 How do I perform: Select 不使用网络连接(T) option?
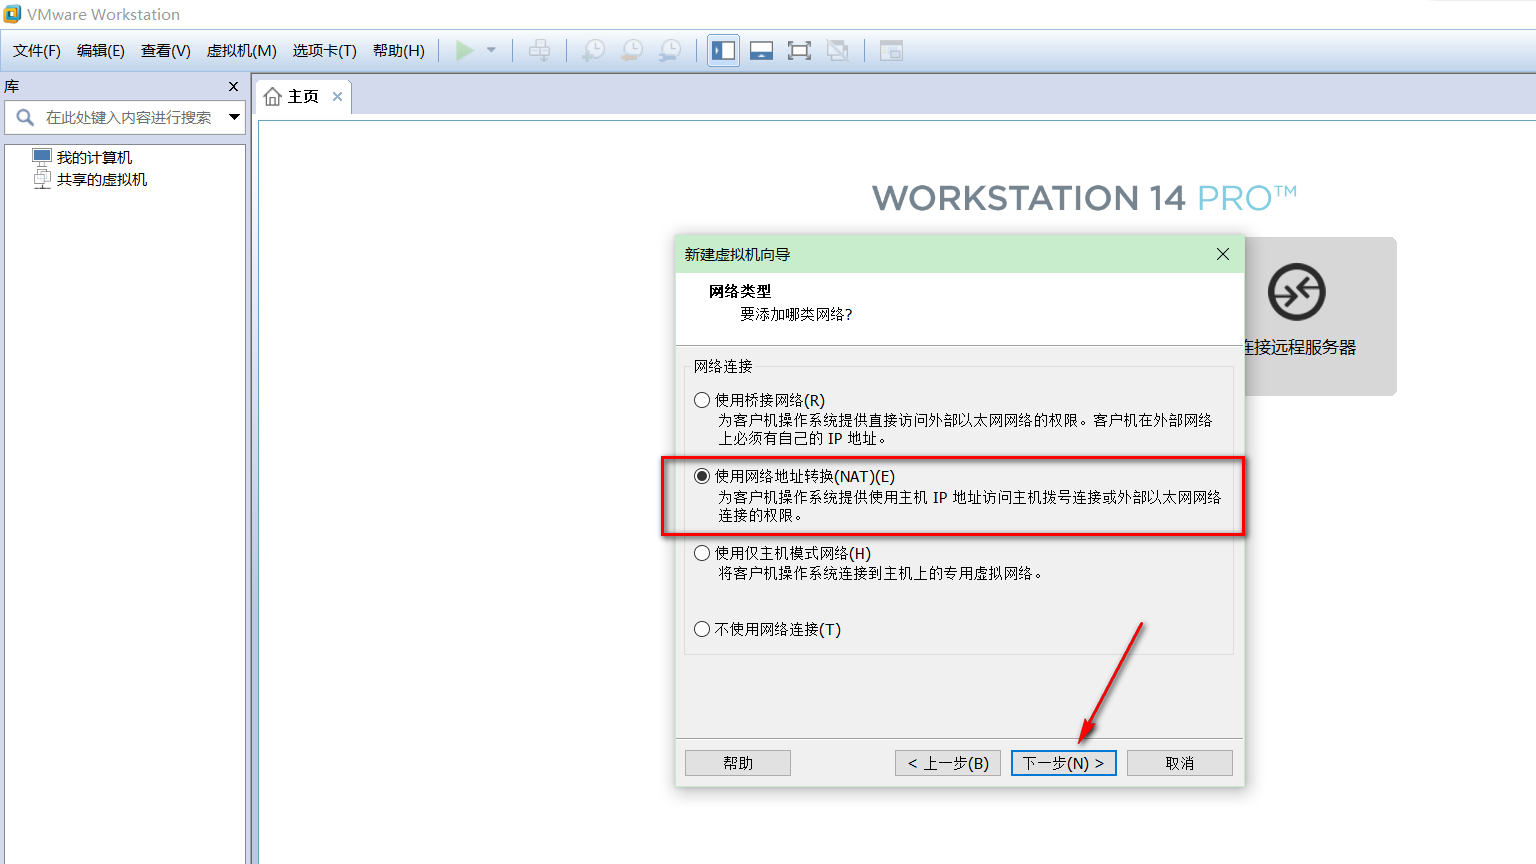701,629
